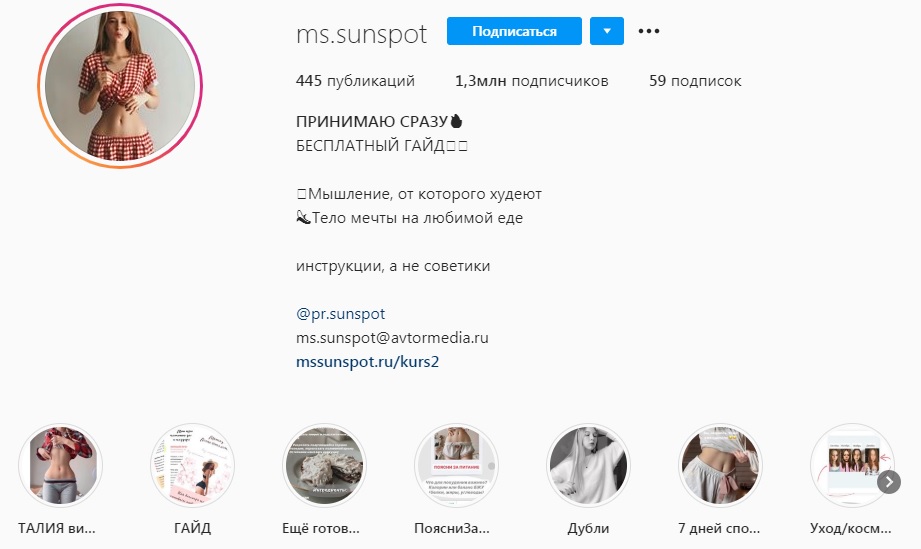Open the mssunspot.ru/kurs2 website link
The height and width of the screenshot is (549, 921).
368,362
